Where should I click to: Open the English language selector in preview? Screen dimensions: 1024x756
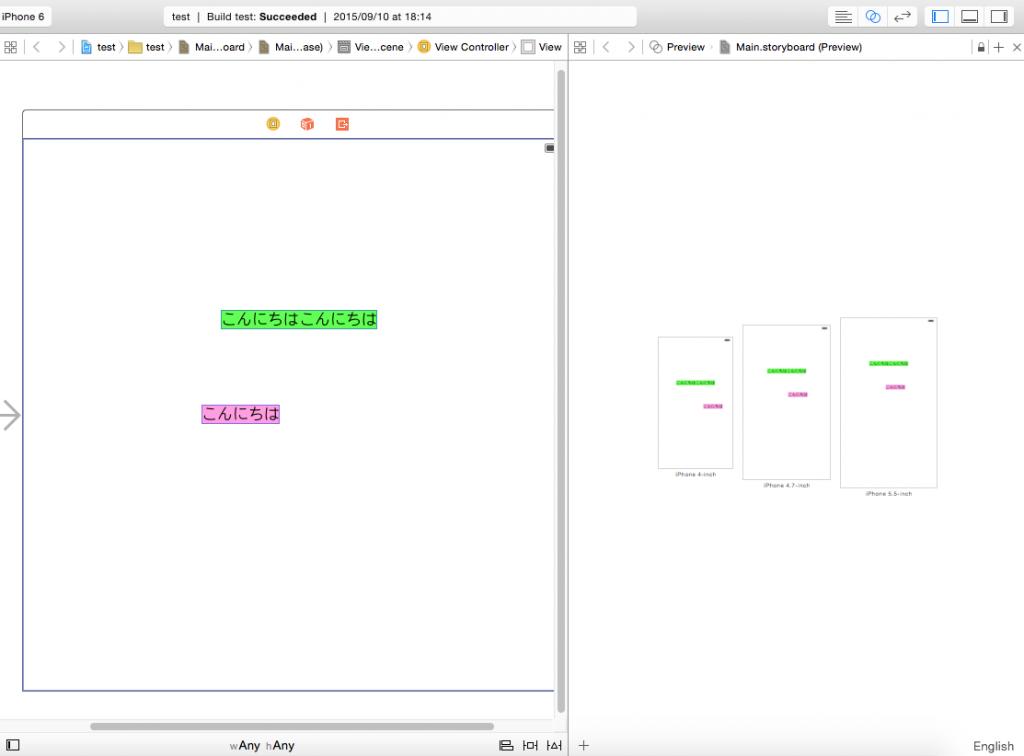pyautogui.click(x=992, y=746)
